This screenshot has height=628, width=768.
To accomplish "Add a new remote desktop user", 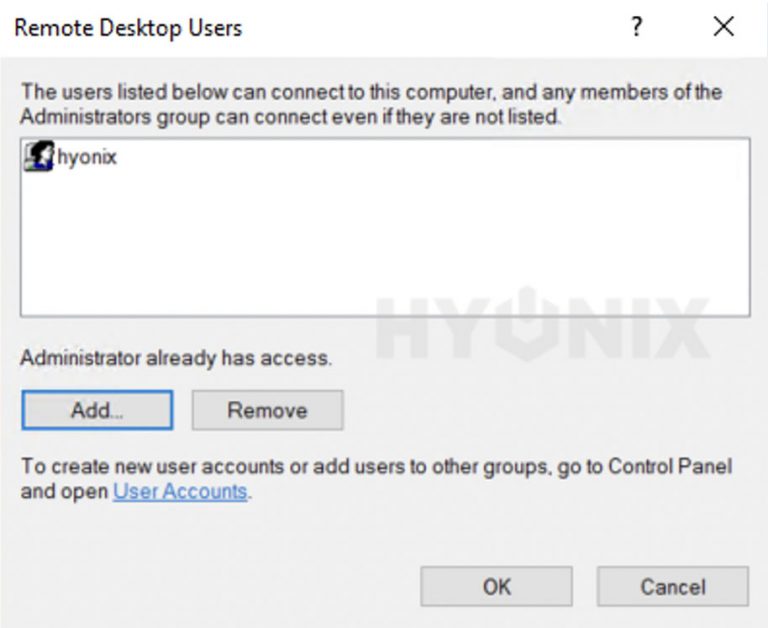I will coord(97,410).
